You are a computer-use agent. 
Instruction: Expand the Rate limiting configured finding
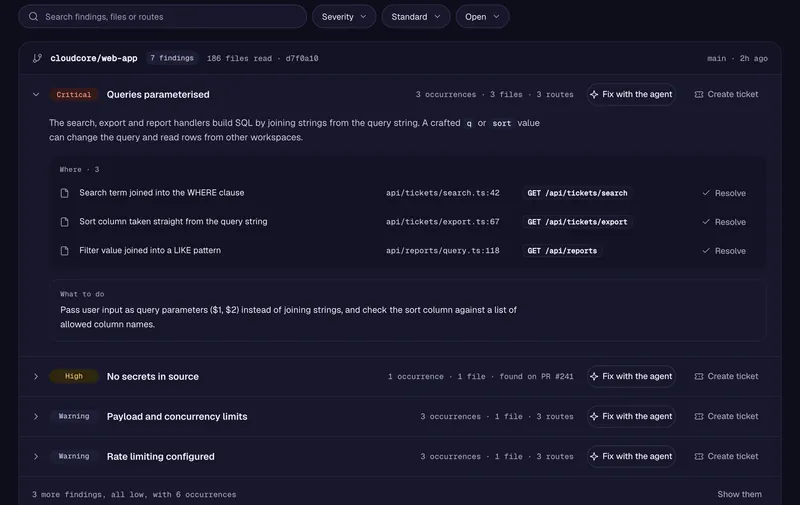[x=36, y=457]
